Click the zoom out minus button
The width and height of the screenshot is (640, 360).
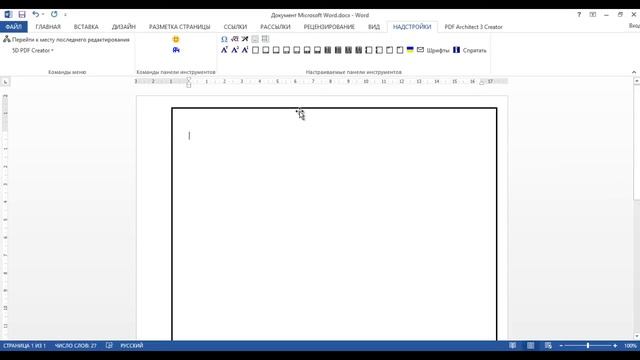(x=561, y=346)
